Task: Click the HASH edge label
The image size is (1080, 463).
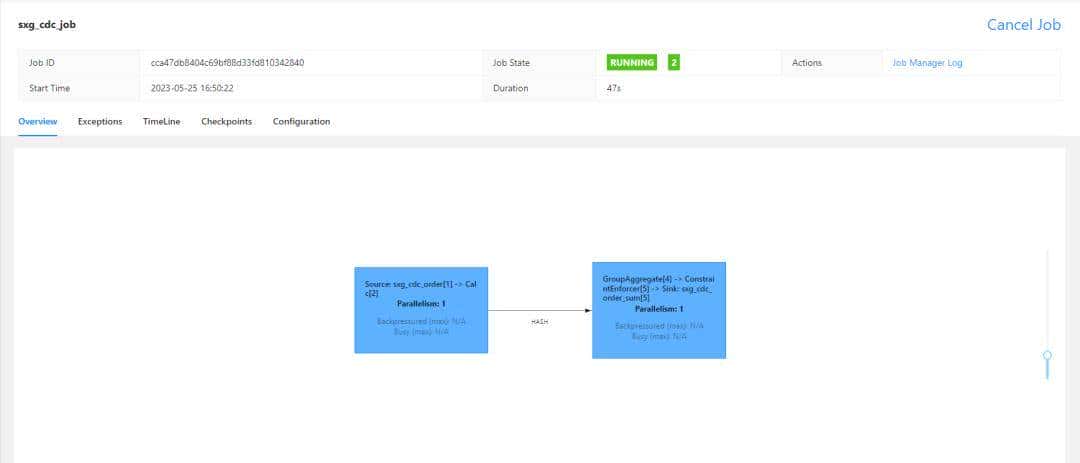Action: click(x=539, y=322)
